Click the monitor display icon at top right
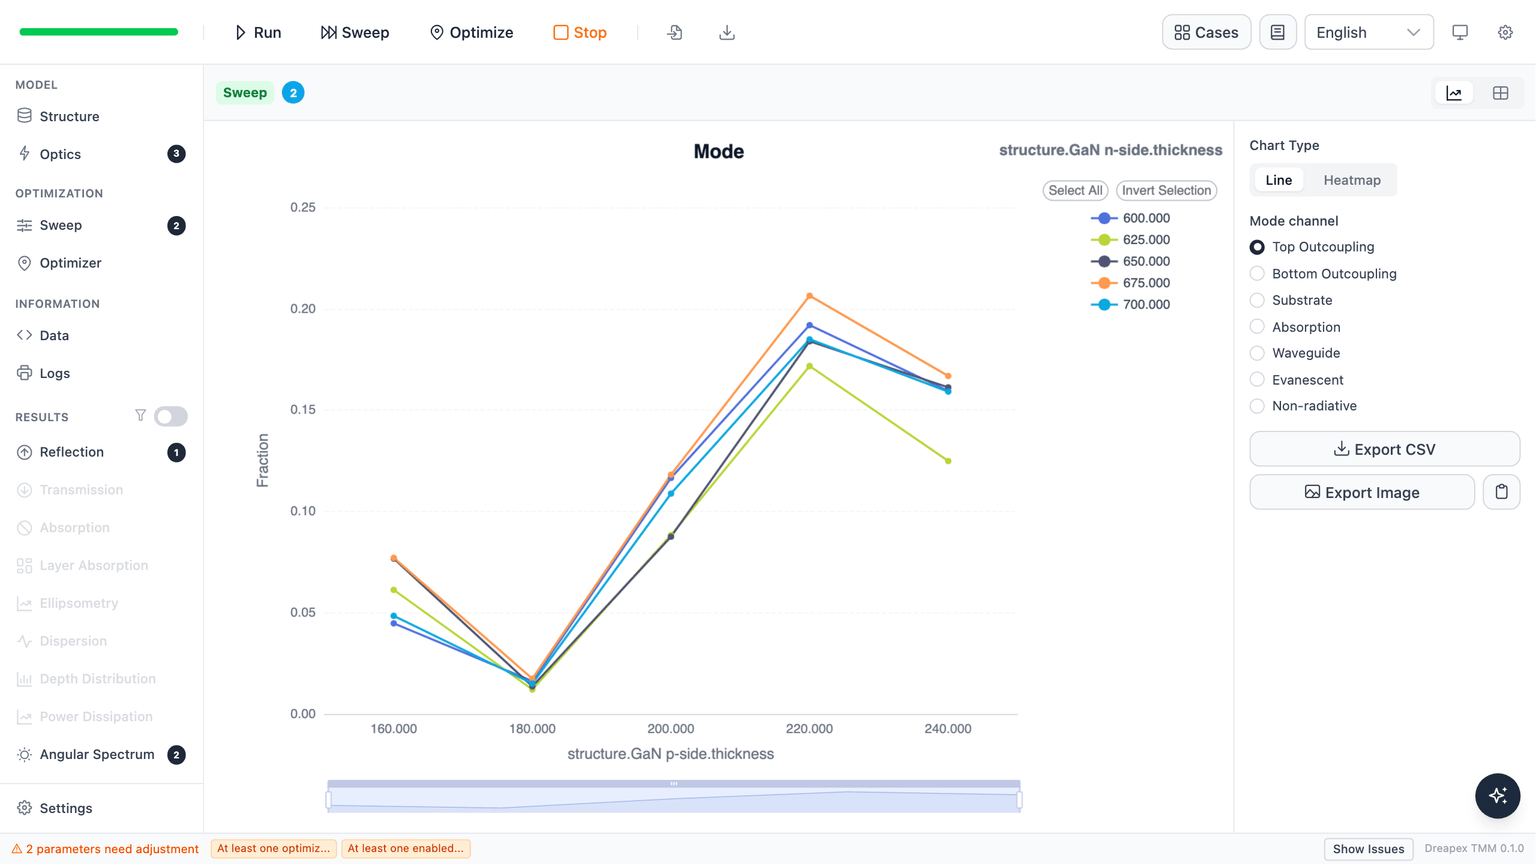The width and height of the screenshot is (1536, 864). [1460, 32]
